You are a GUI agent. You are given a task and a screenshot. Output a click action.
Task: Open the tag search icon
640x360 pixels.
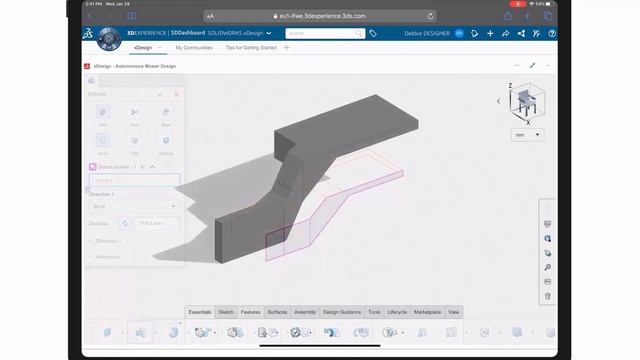[x=373, y=33]
